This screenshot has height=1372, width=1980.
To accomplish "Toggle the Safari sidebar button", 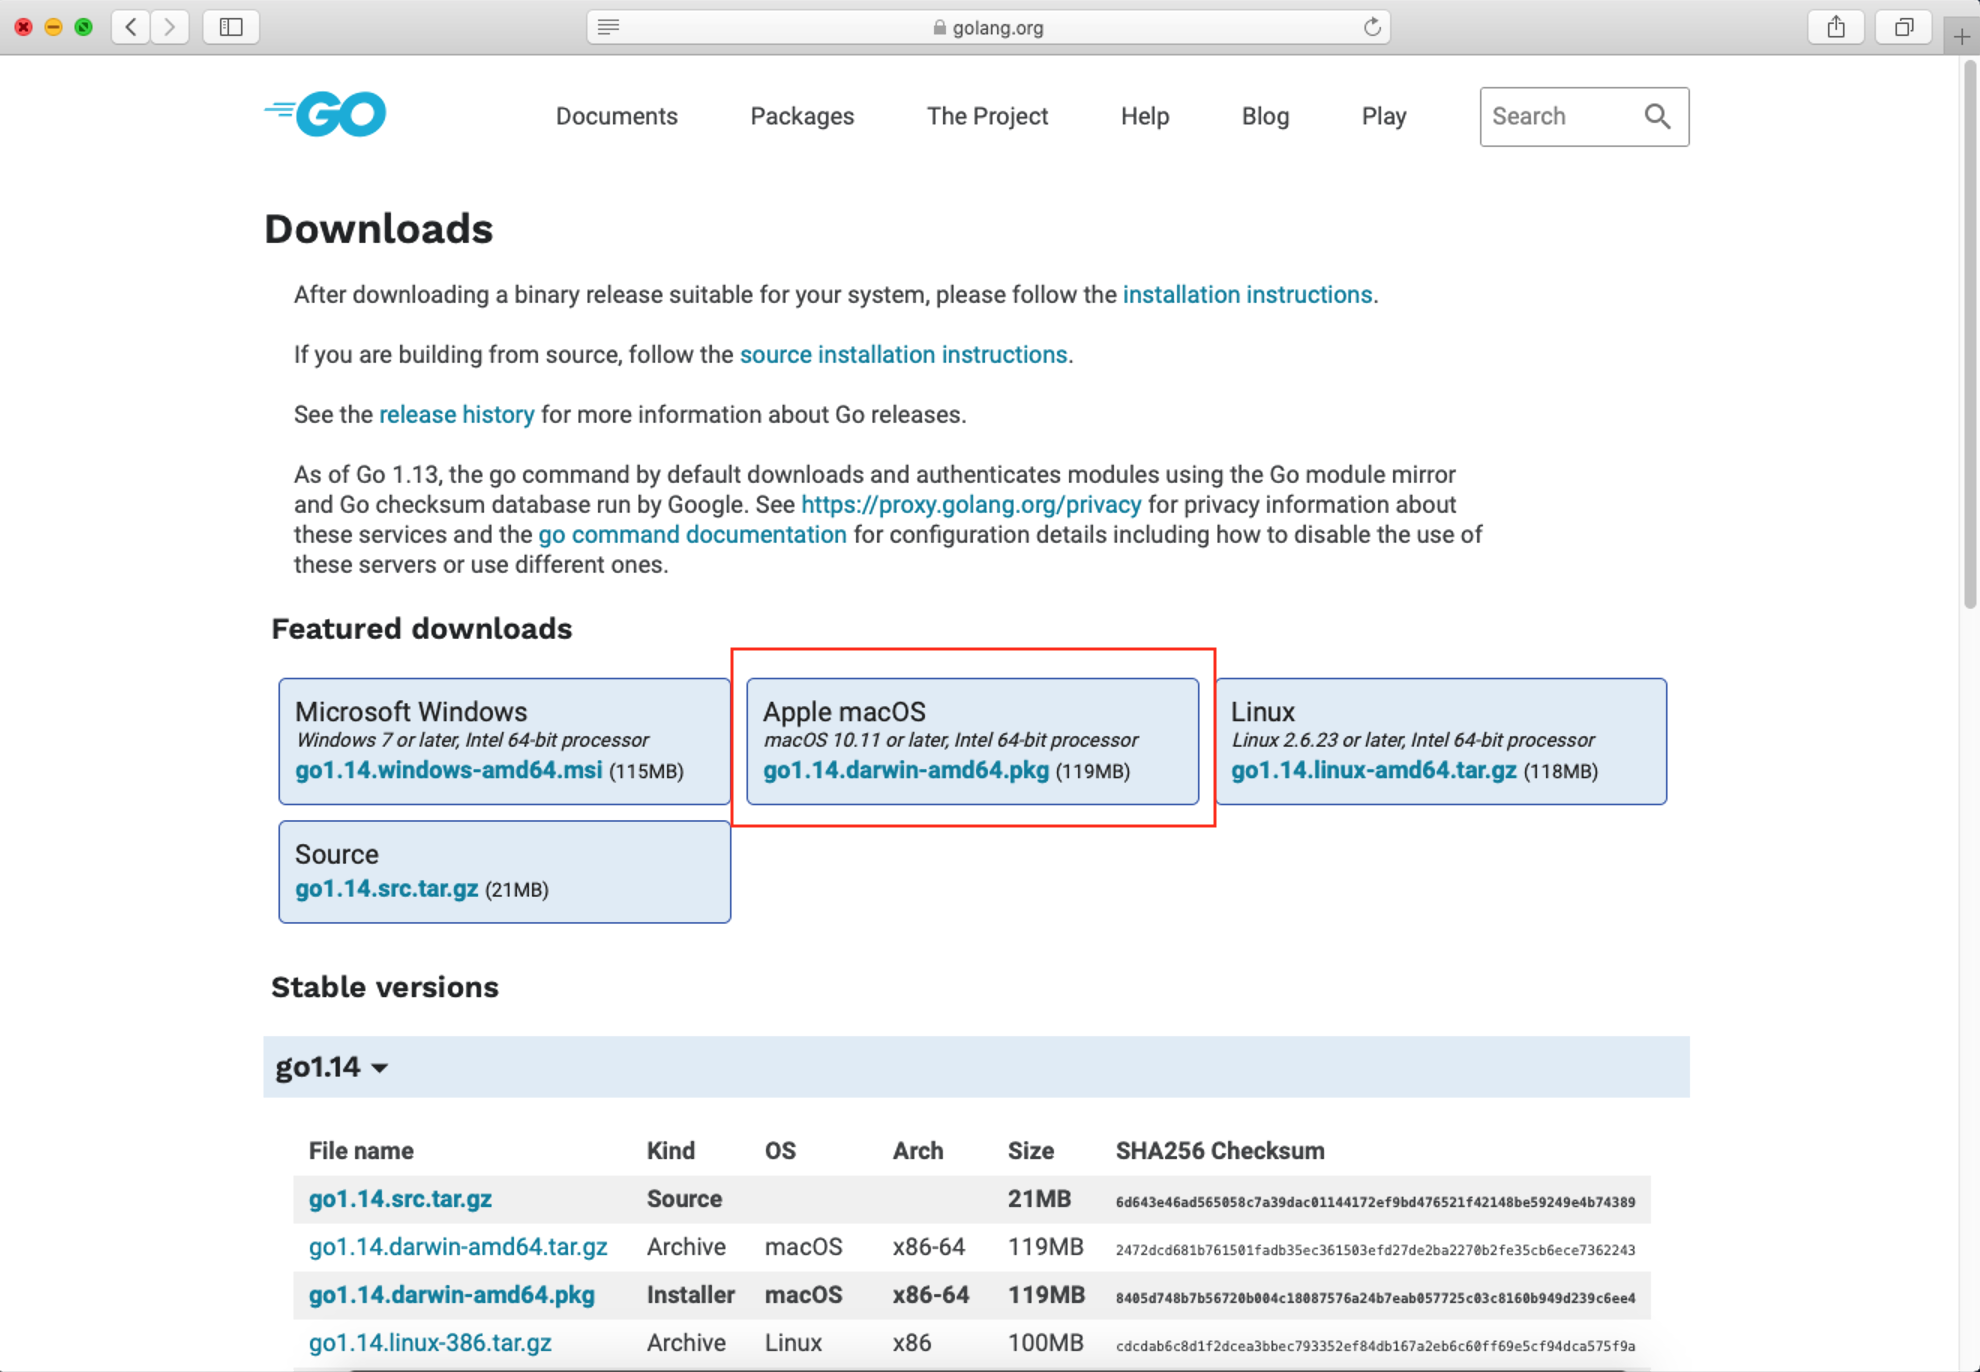I will click(x=231, y=27).
